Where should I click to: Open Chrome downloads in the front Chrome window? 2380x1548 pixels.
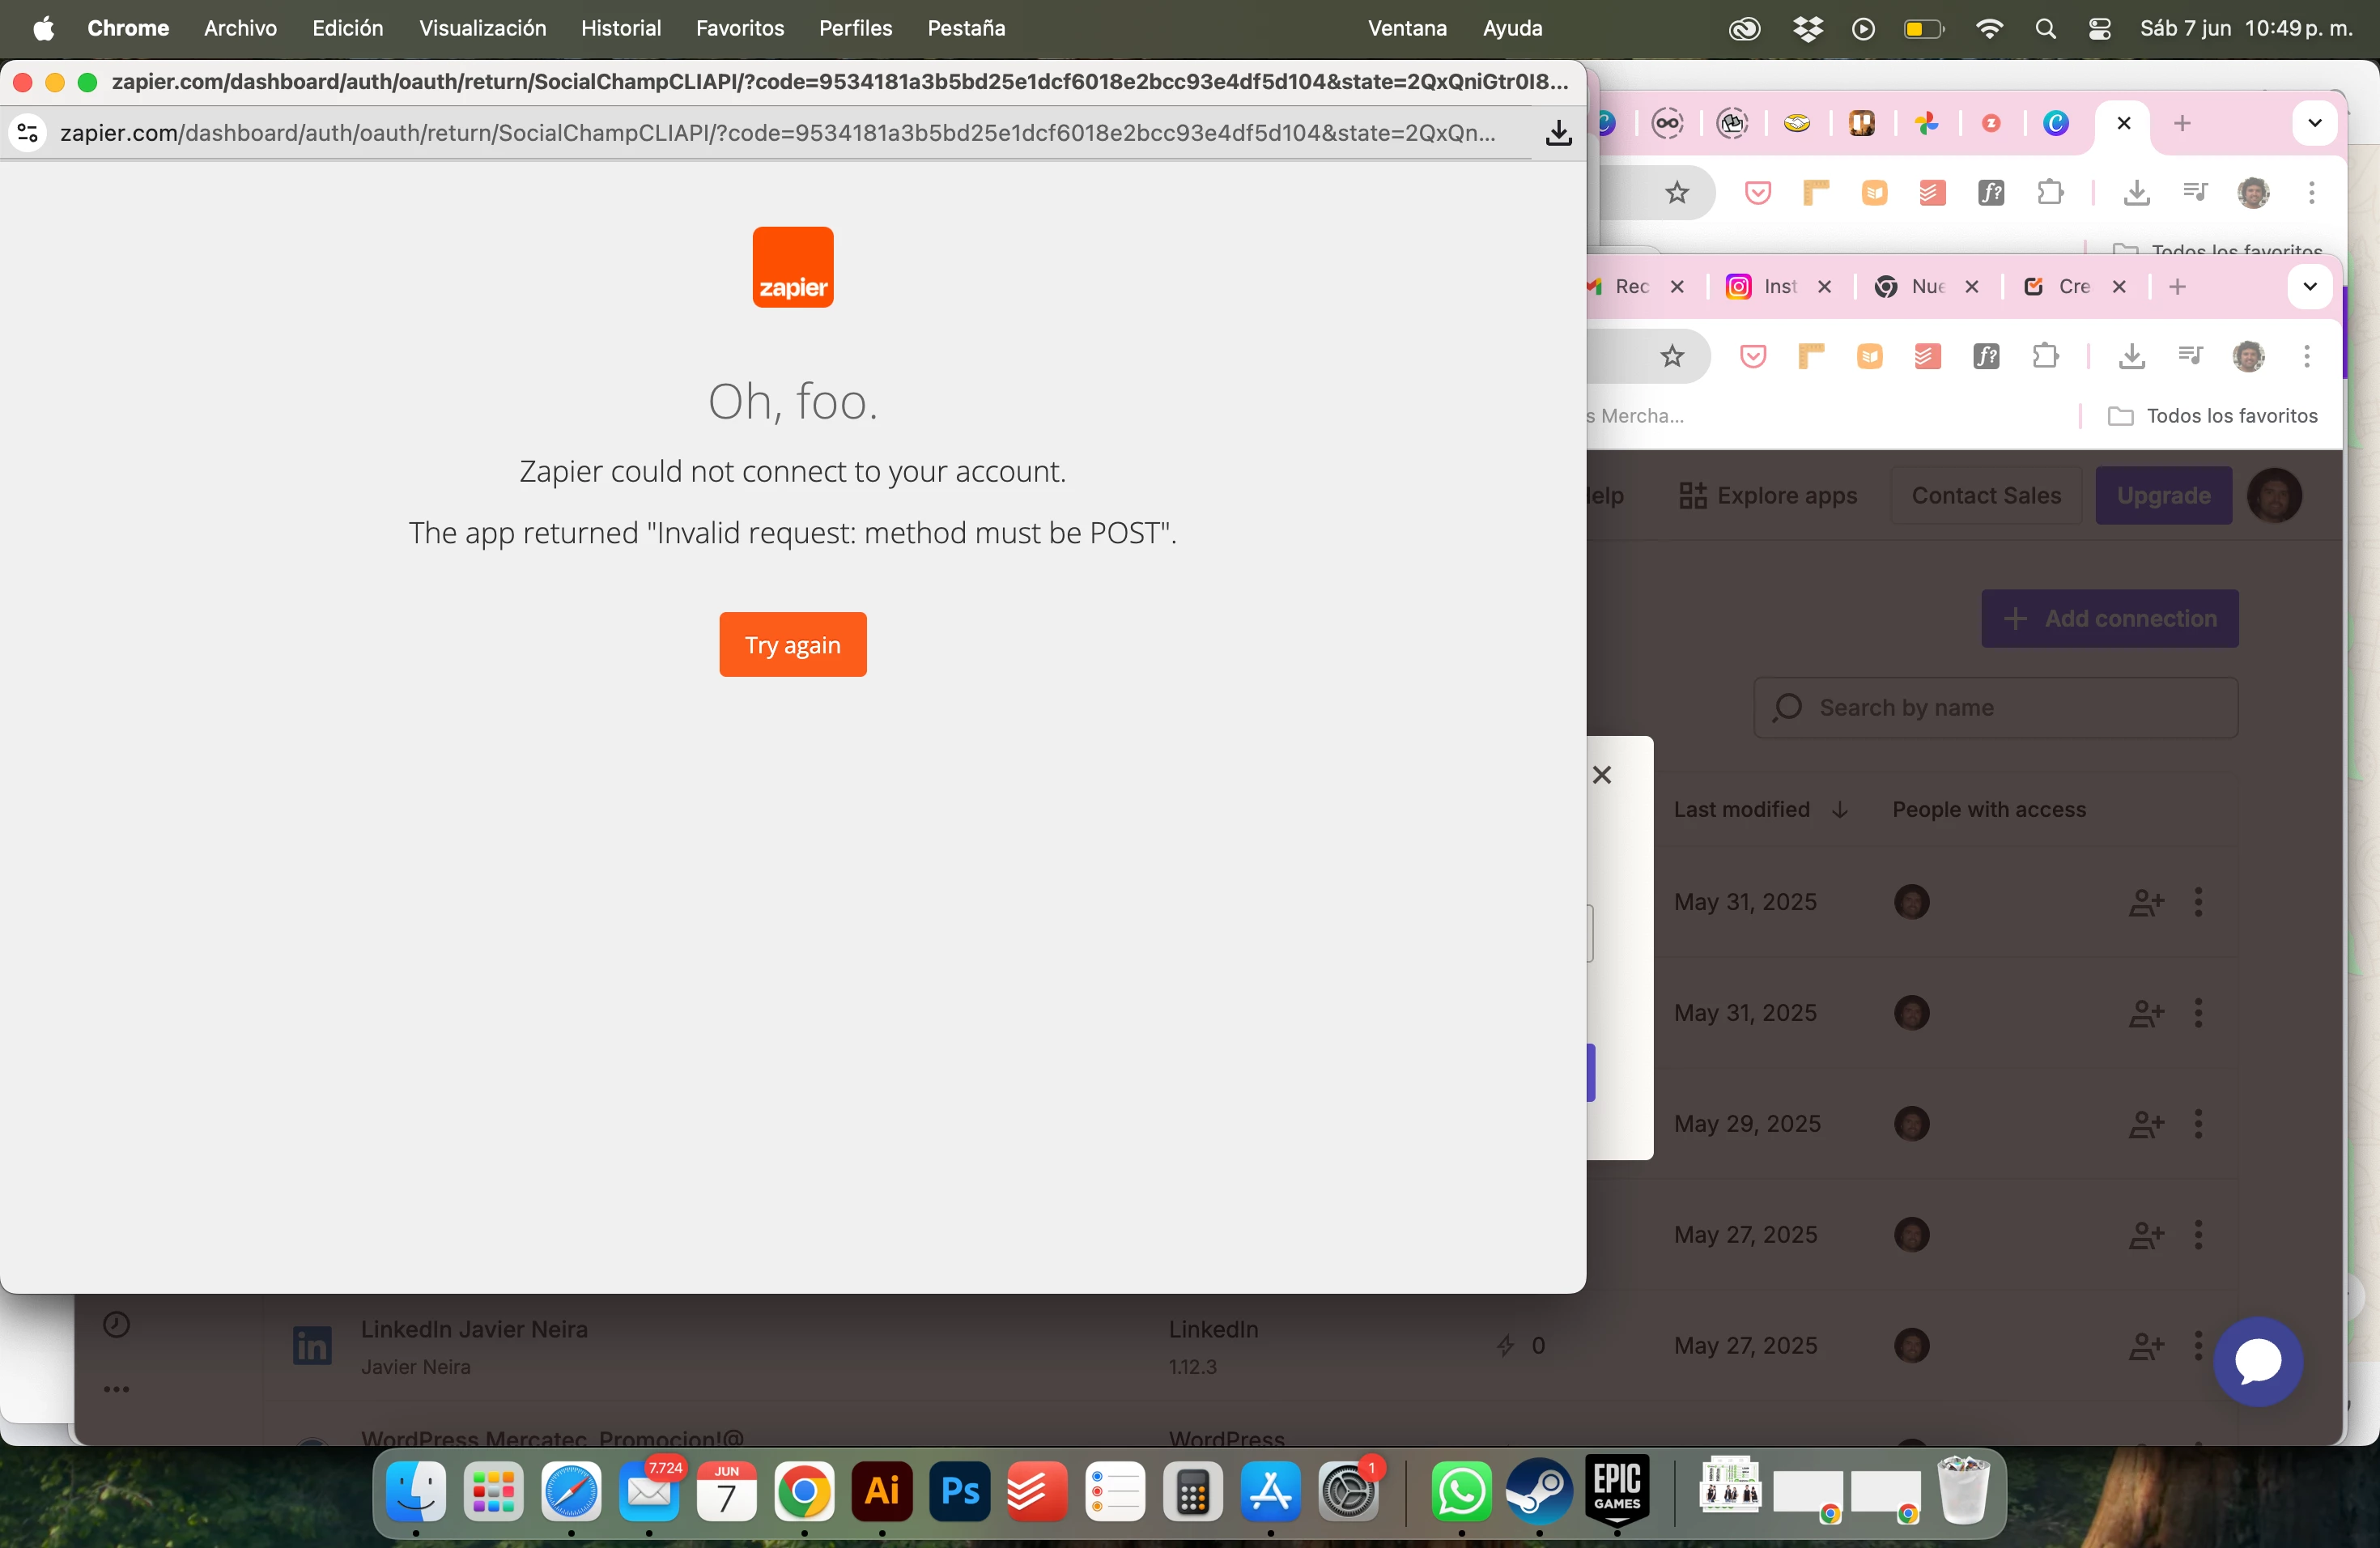[x=2131, y=356]
